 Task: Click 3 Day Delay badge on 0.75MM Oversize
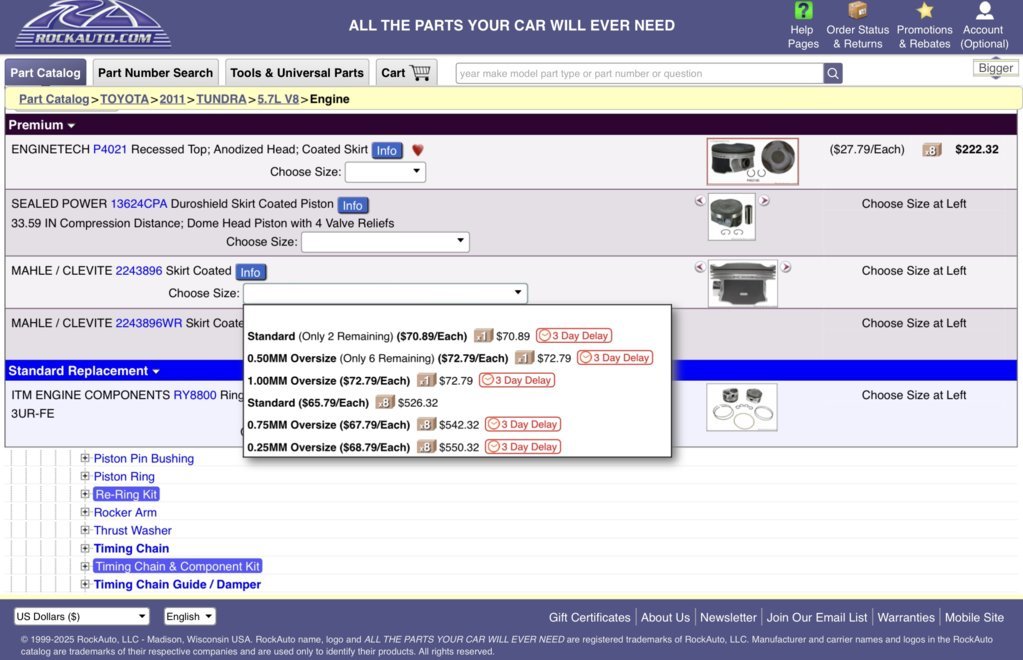523,425
